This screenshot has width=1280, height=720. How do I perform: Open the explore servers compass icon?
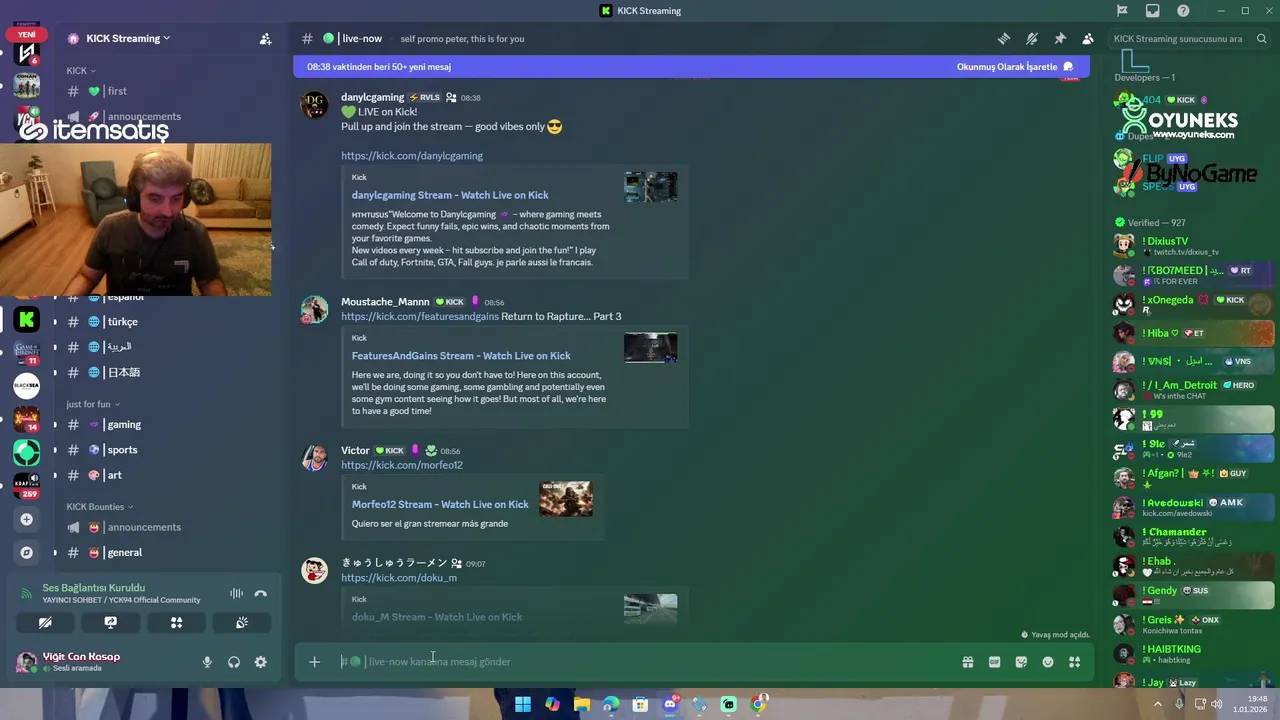pos(27,552)
